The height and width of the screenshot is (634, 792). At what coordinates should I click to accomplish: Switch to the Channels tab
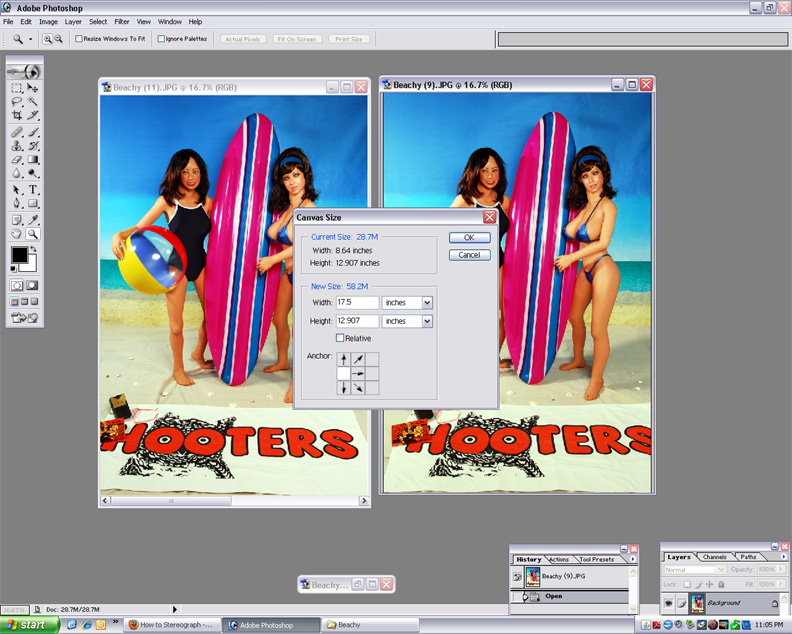coord(714,557)
